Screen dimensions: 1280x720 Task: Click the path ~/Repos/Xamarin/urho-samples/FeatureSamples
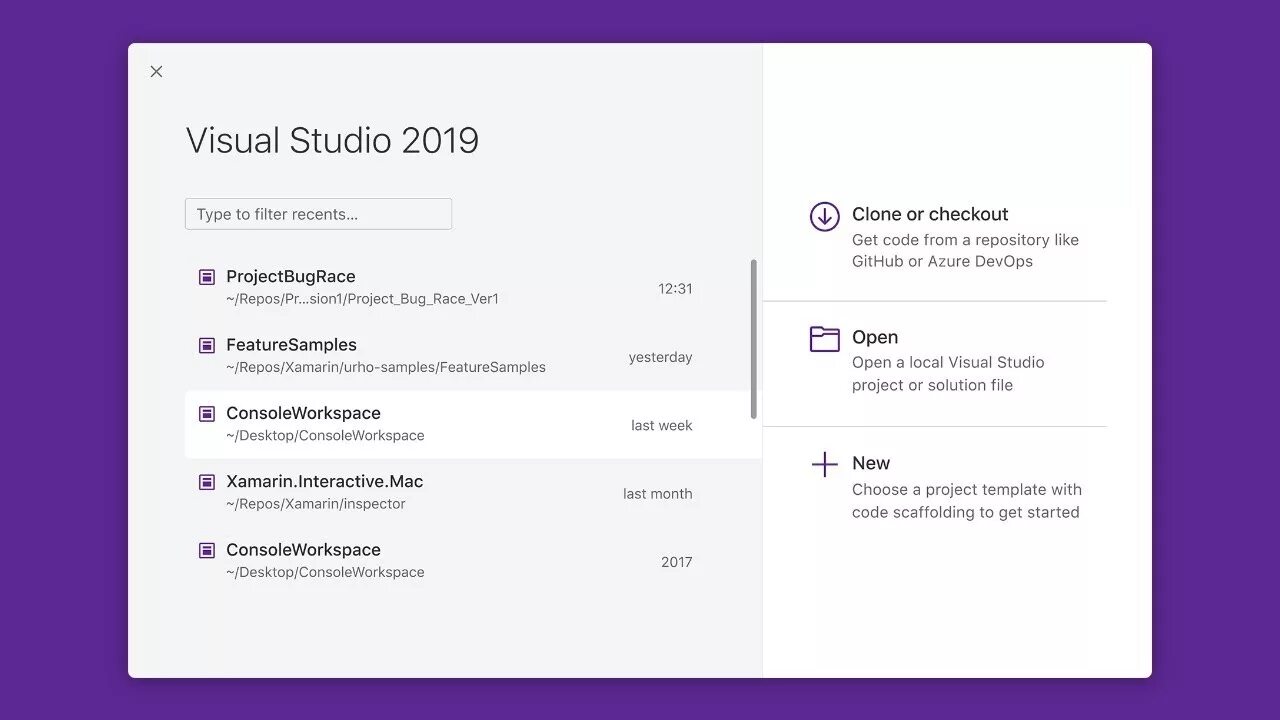[386, 367]
